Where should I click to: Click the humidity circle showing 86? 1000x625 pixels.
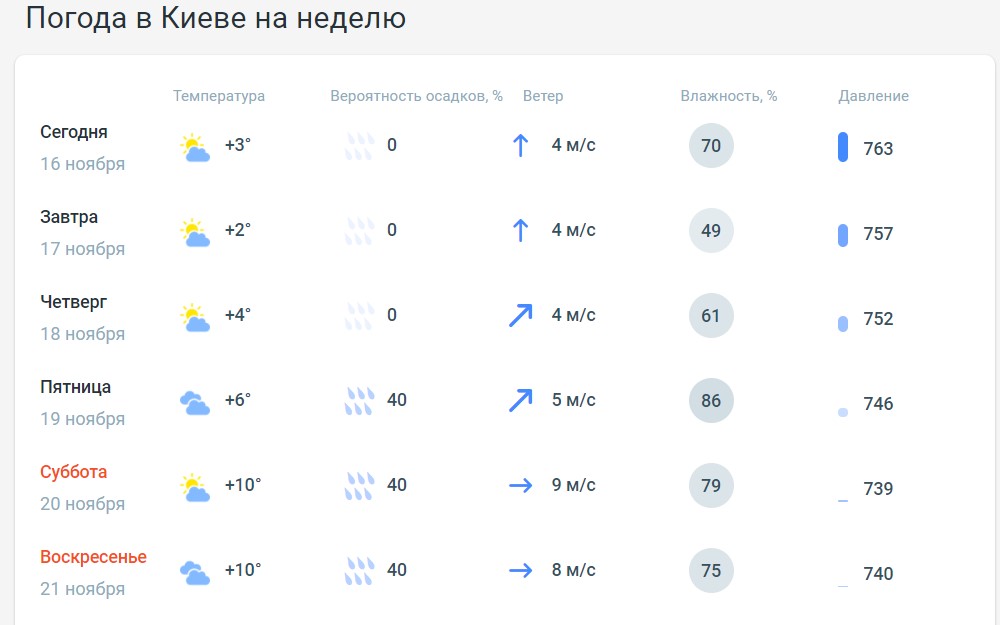pos(711,401)
